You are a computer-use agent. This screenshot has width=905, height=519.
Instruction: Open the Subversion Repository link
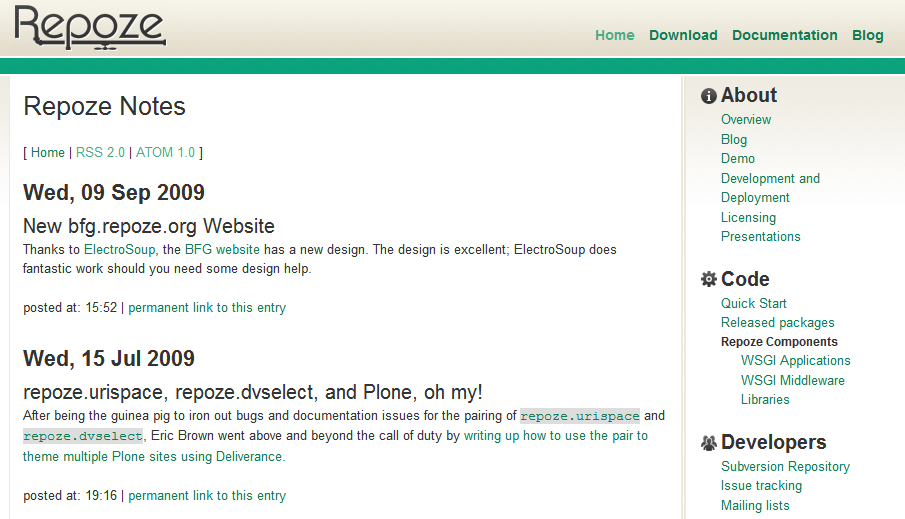click(786, 466)
